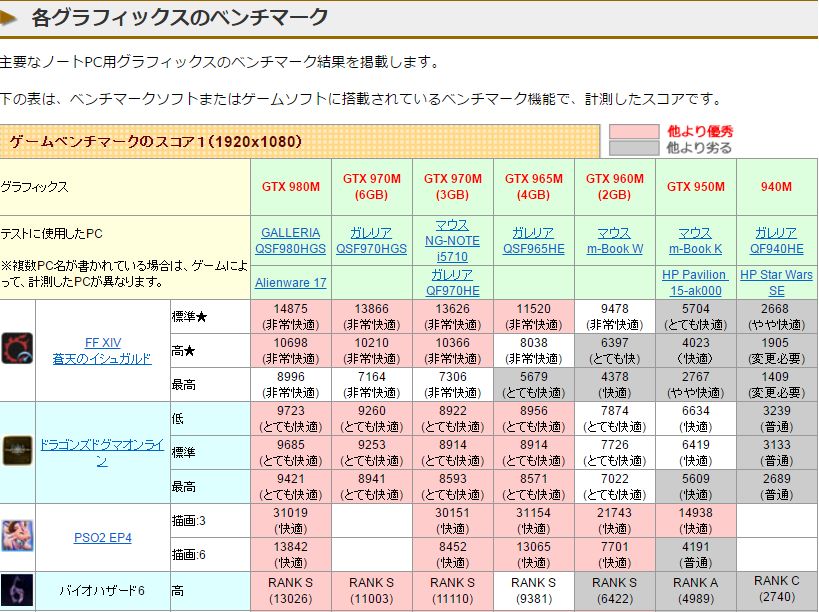Click the RANK C (2740) cell

777,591
